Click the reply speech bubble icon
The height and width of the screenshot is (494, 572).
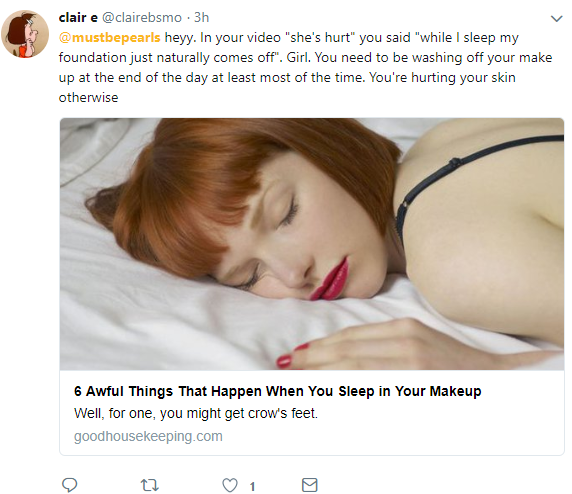point(69,485)
